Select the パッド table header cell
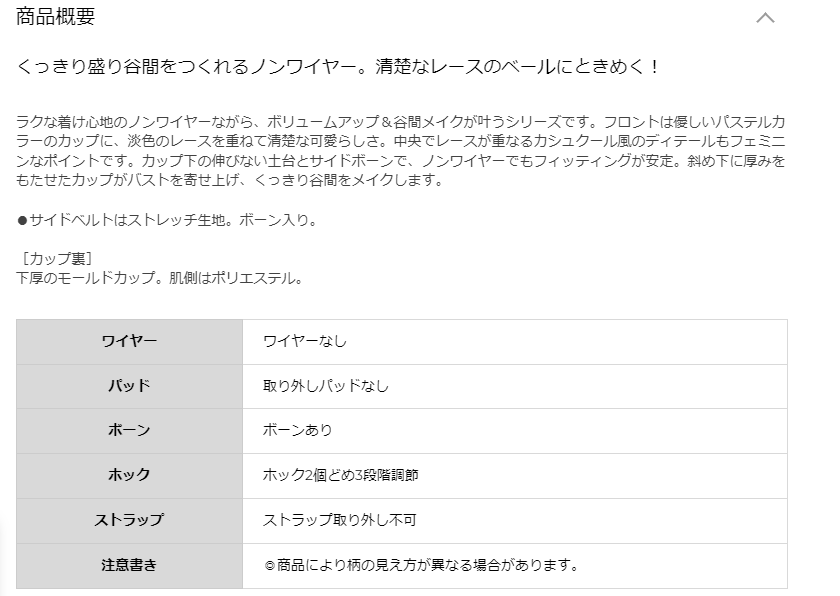Screen dimensions: 840x596 130,386
